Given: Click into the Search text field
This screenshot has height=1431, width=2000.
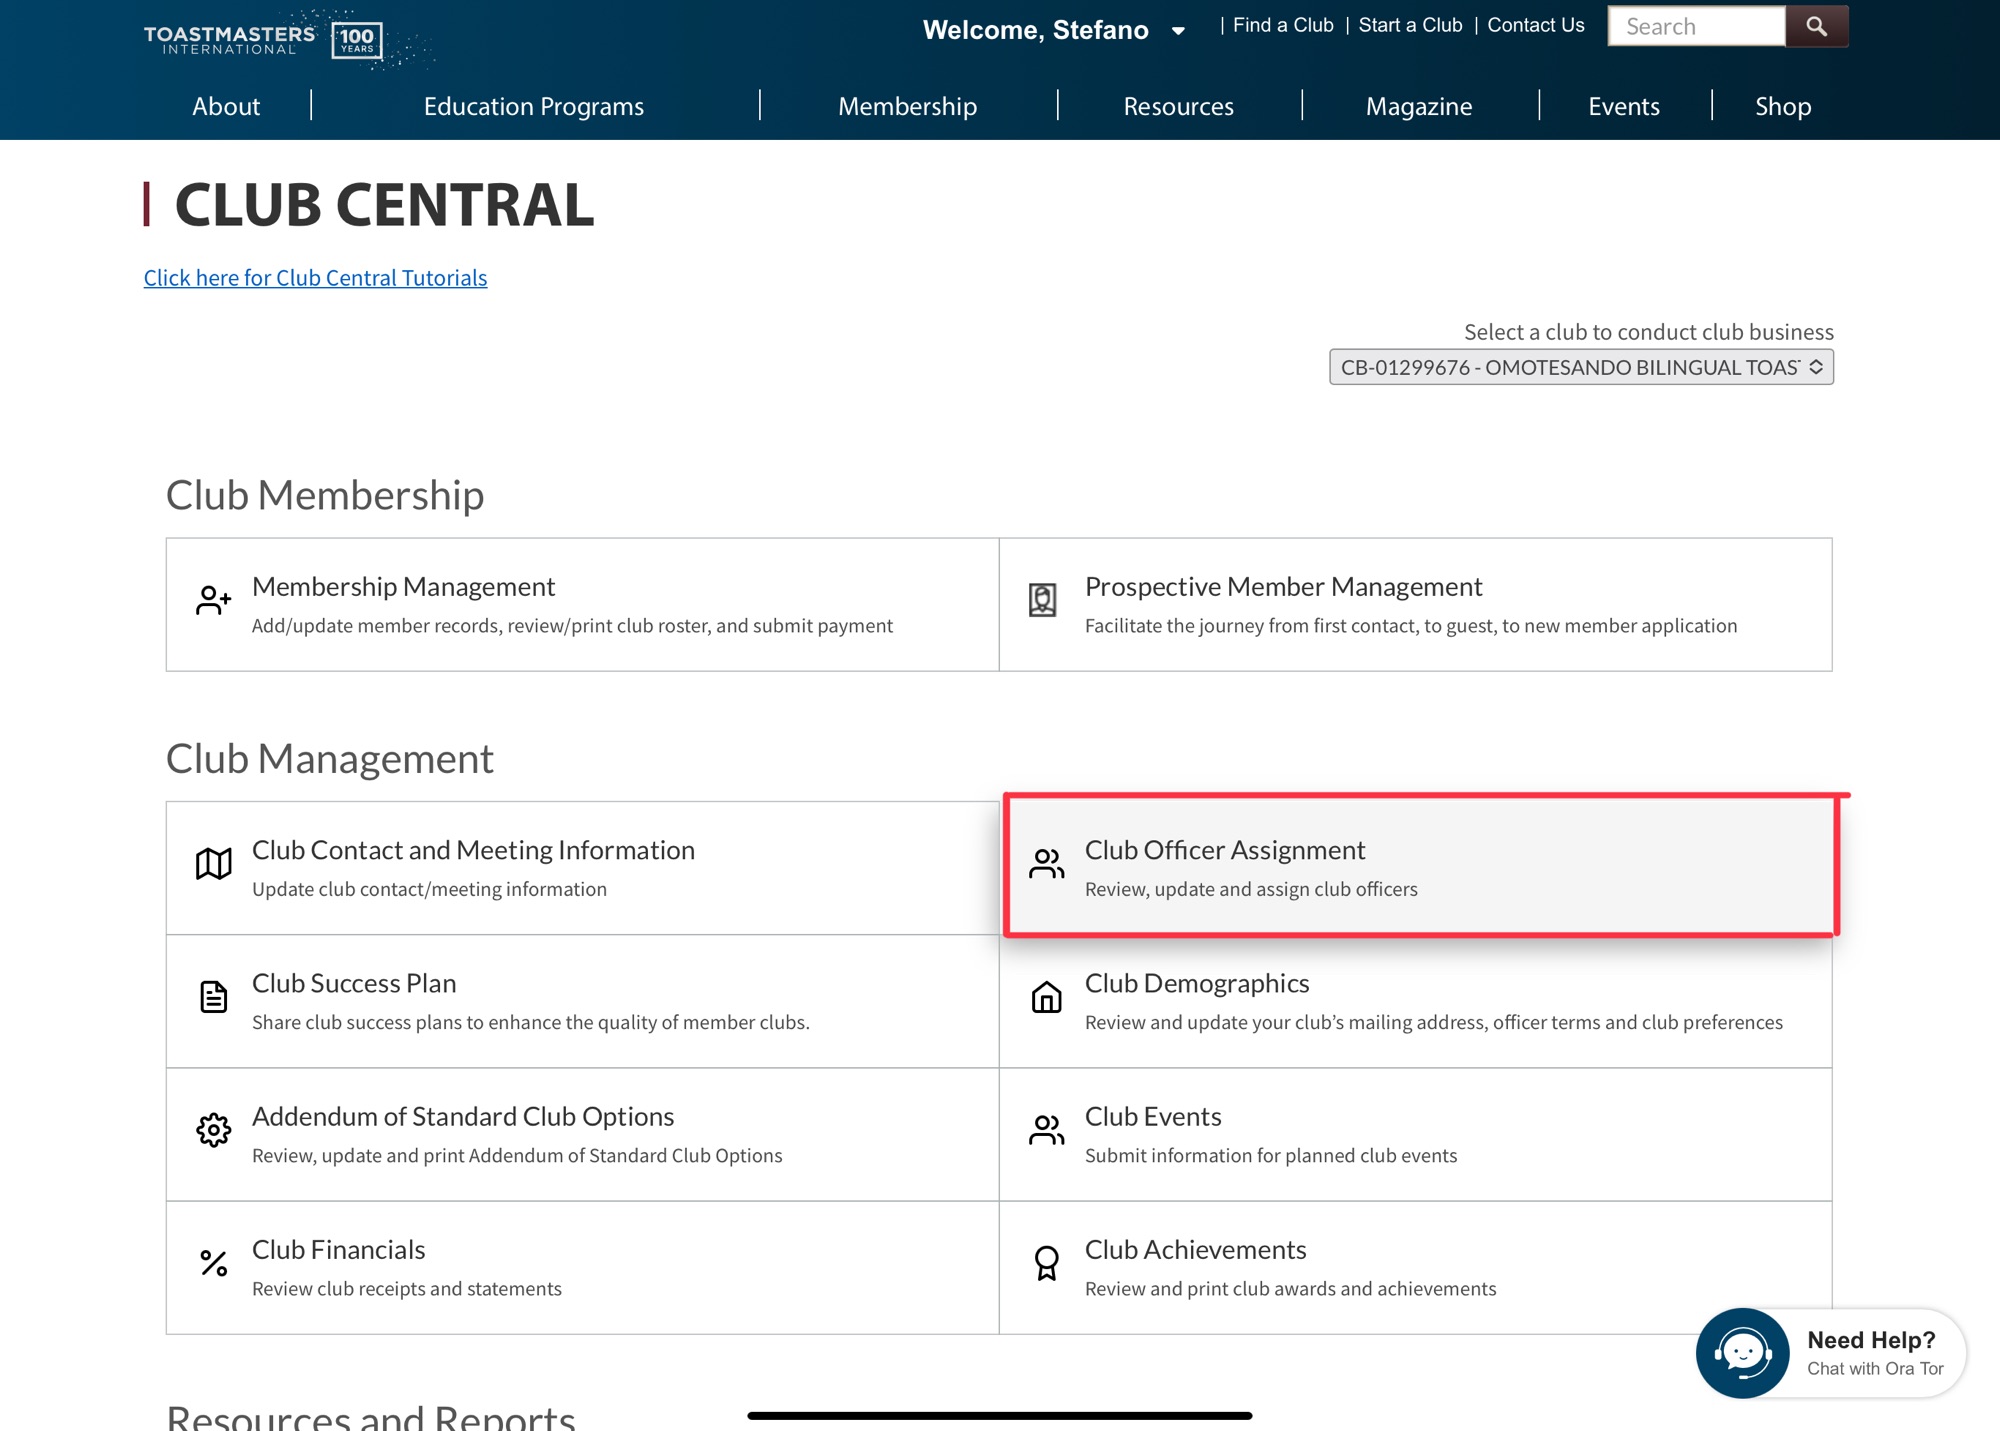Looking at the screenshot, I should coord(1695,26).
